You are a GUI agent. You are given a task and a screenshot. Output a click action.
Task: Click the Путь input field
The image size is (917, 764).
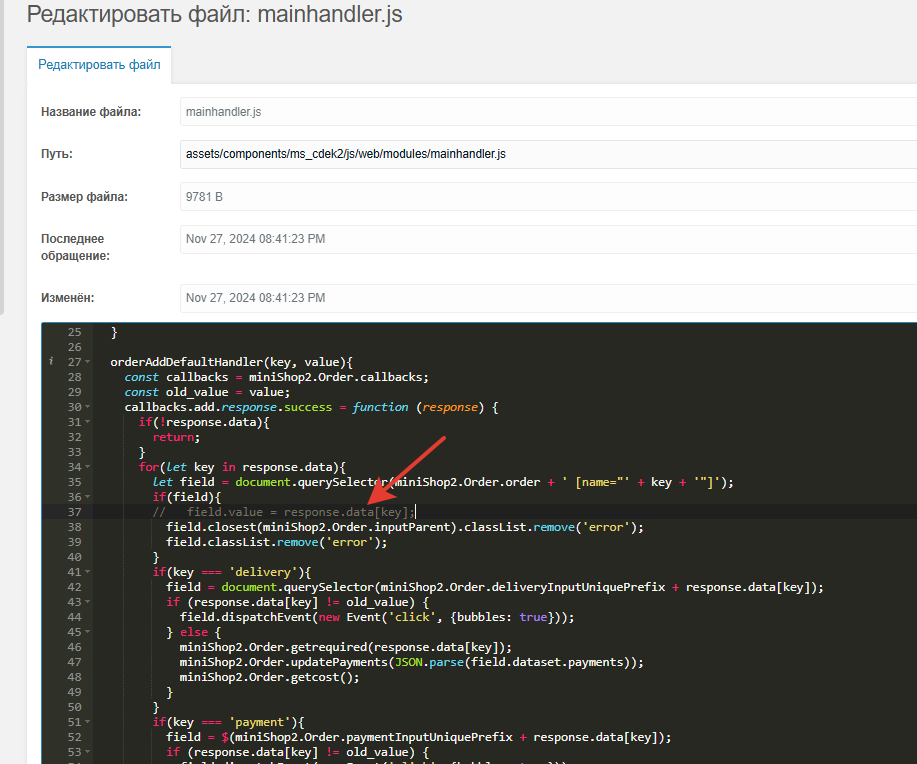[549, 154]
